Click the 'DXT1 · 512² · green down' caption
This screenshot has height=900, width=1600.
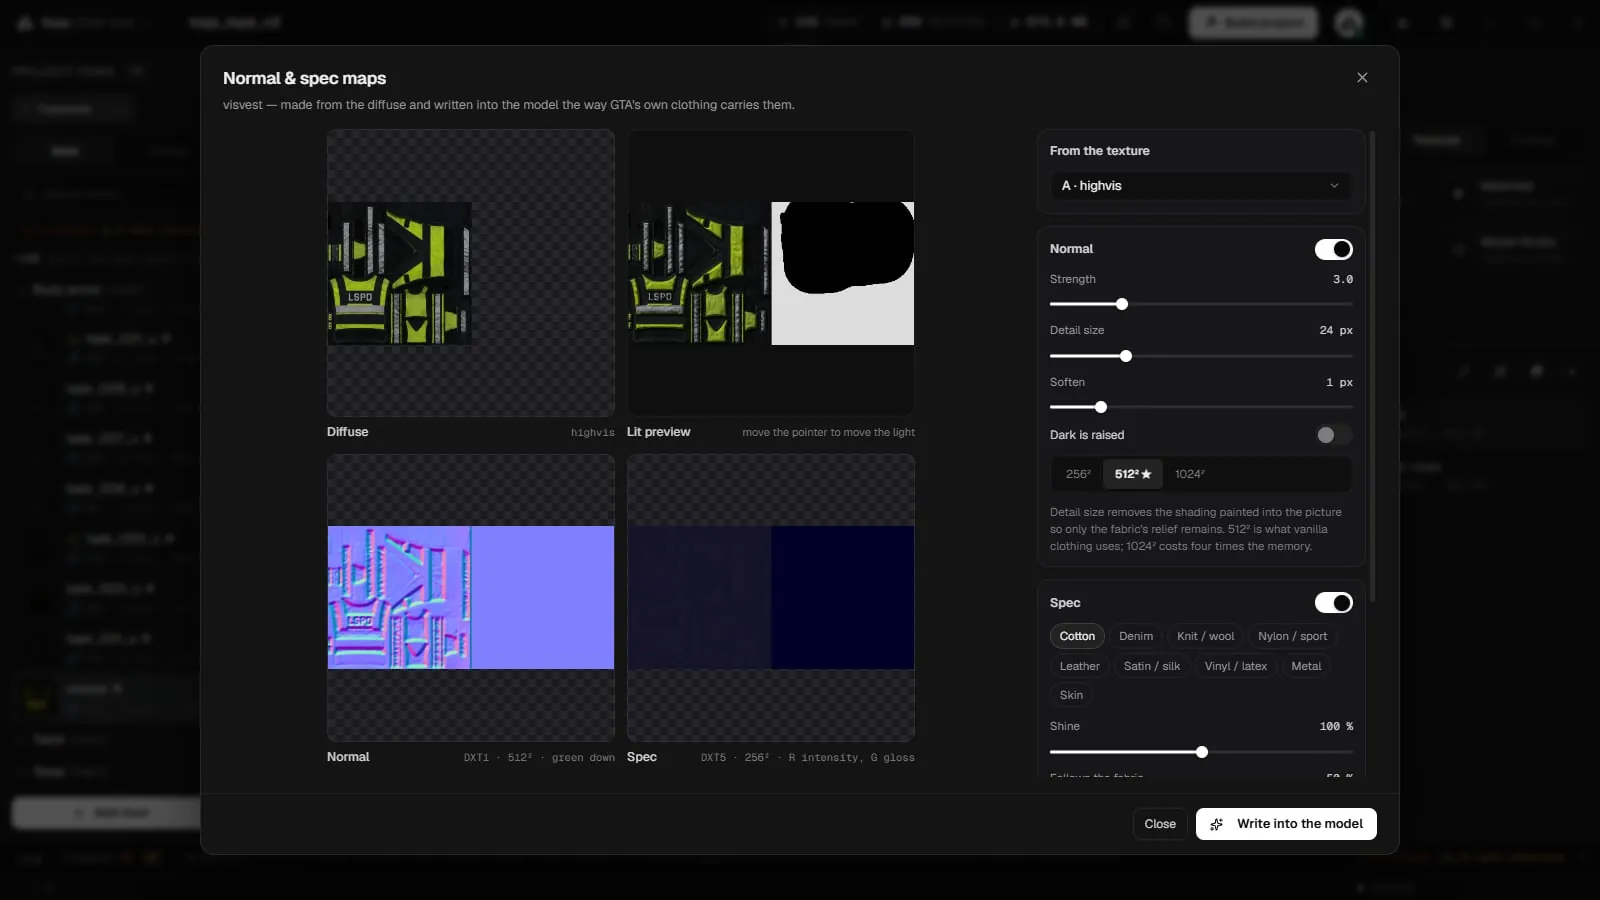(x=539, y=758)
